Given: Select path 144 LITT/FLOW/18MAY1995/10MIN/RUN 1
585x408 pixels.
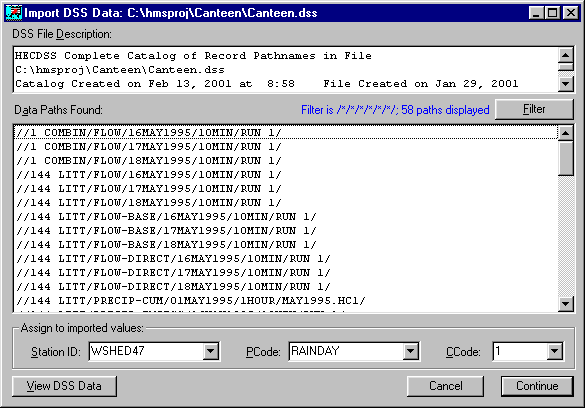Looking at the screenshot, I should (x=286, y=203).
